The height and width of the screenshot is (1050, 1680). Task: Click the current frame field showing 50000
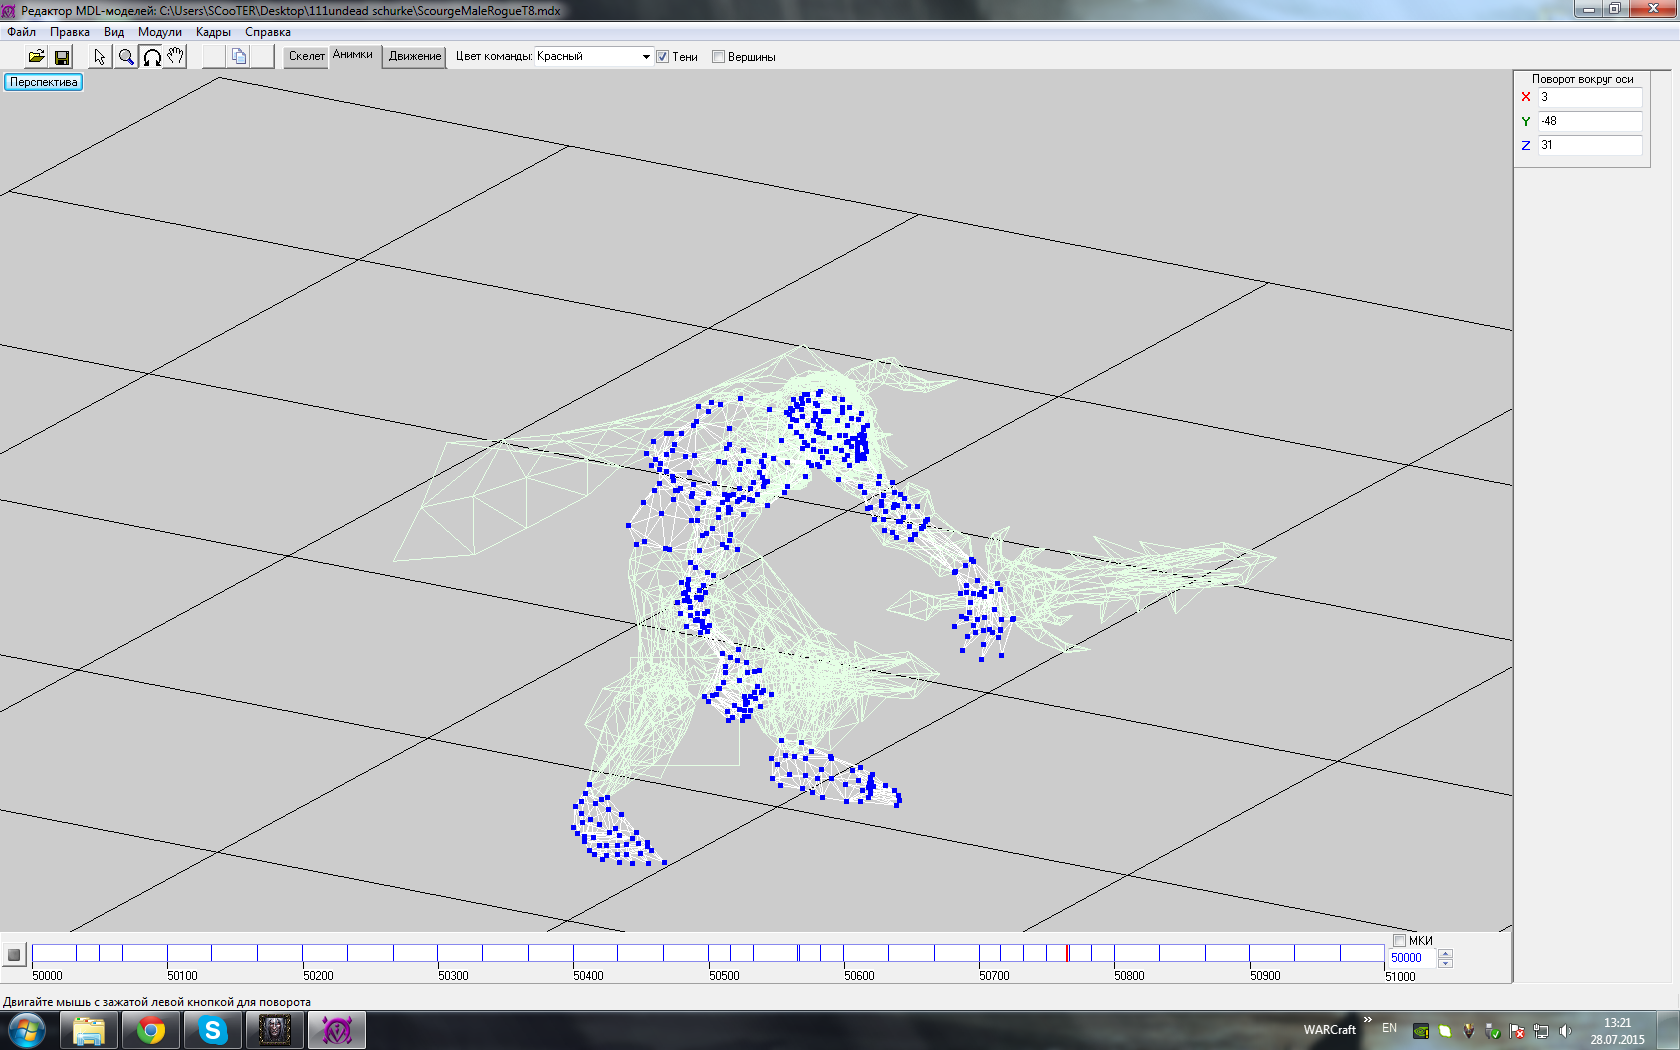pos(1412,958)
